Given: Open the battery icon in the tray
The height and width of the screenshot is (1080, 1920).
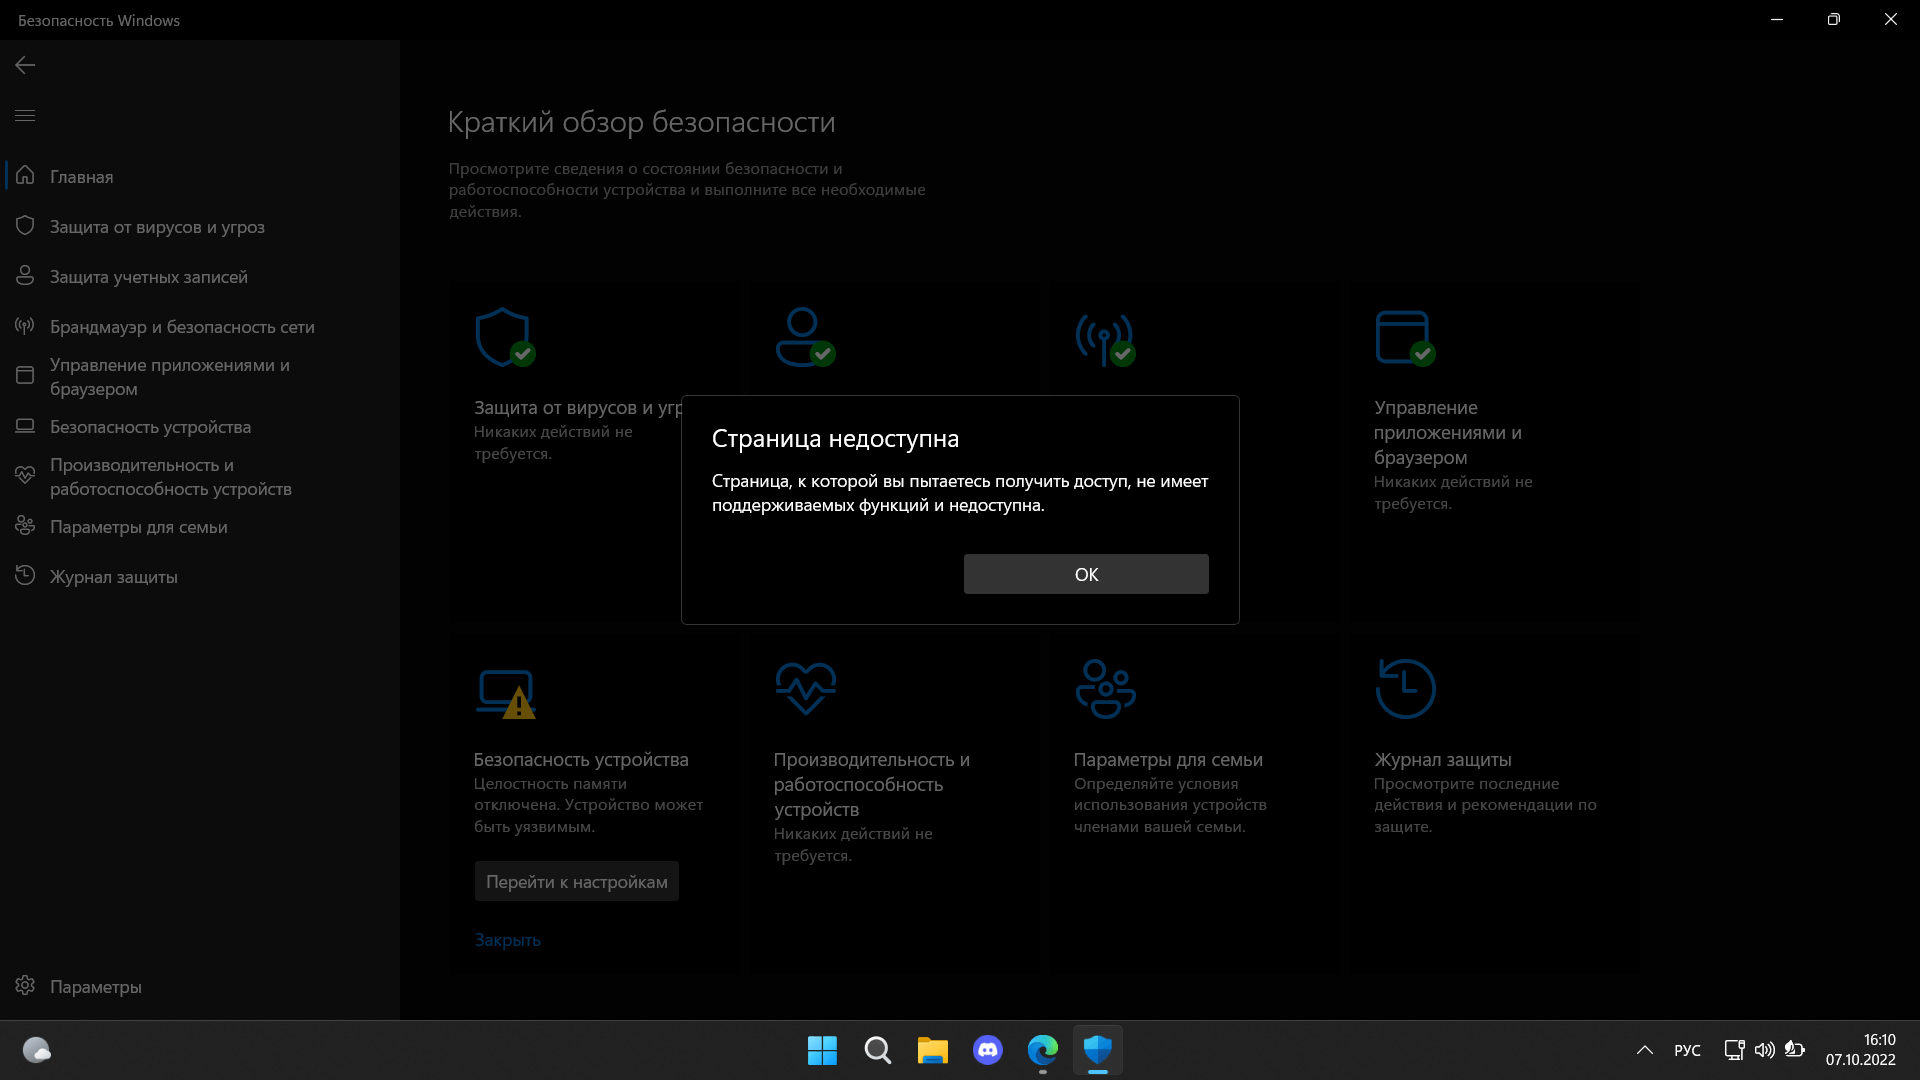Looking at the screenshot, I should point(1795,1050).
